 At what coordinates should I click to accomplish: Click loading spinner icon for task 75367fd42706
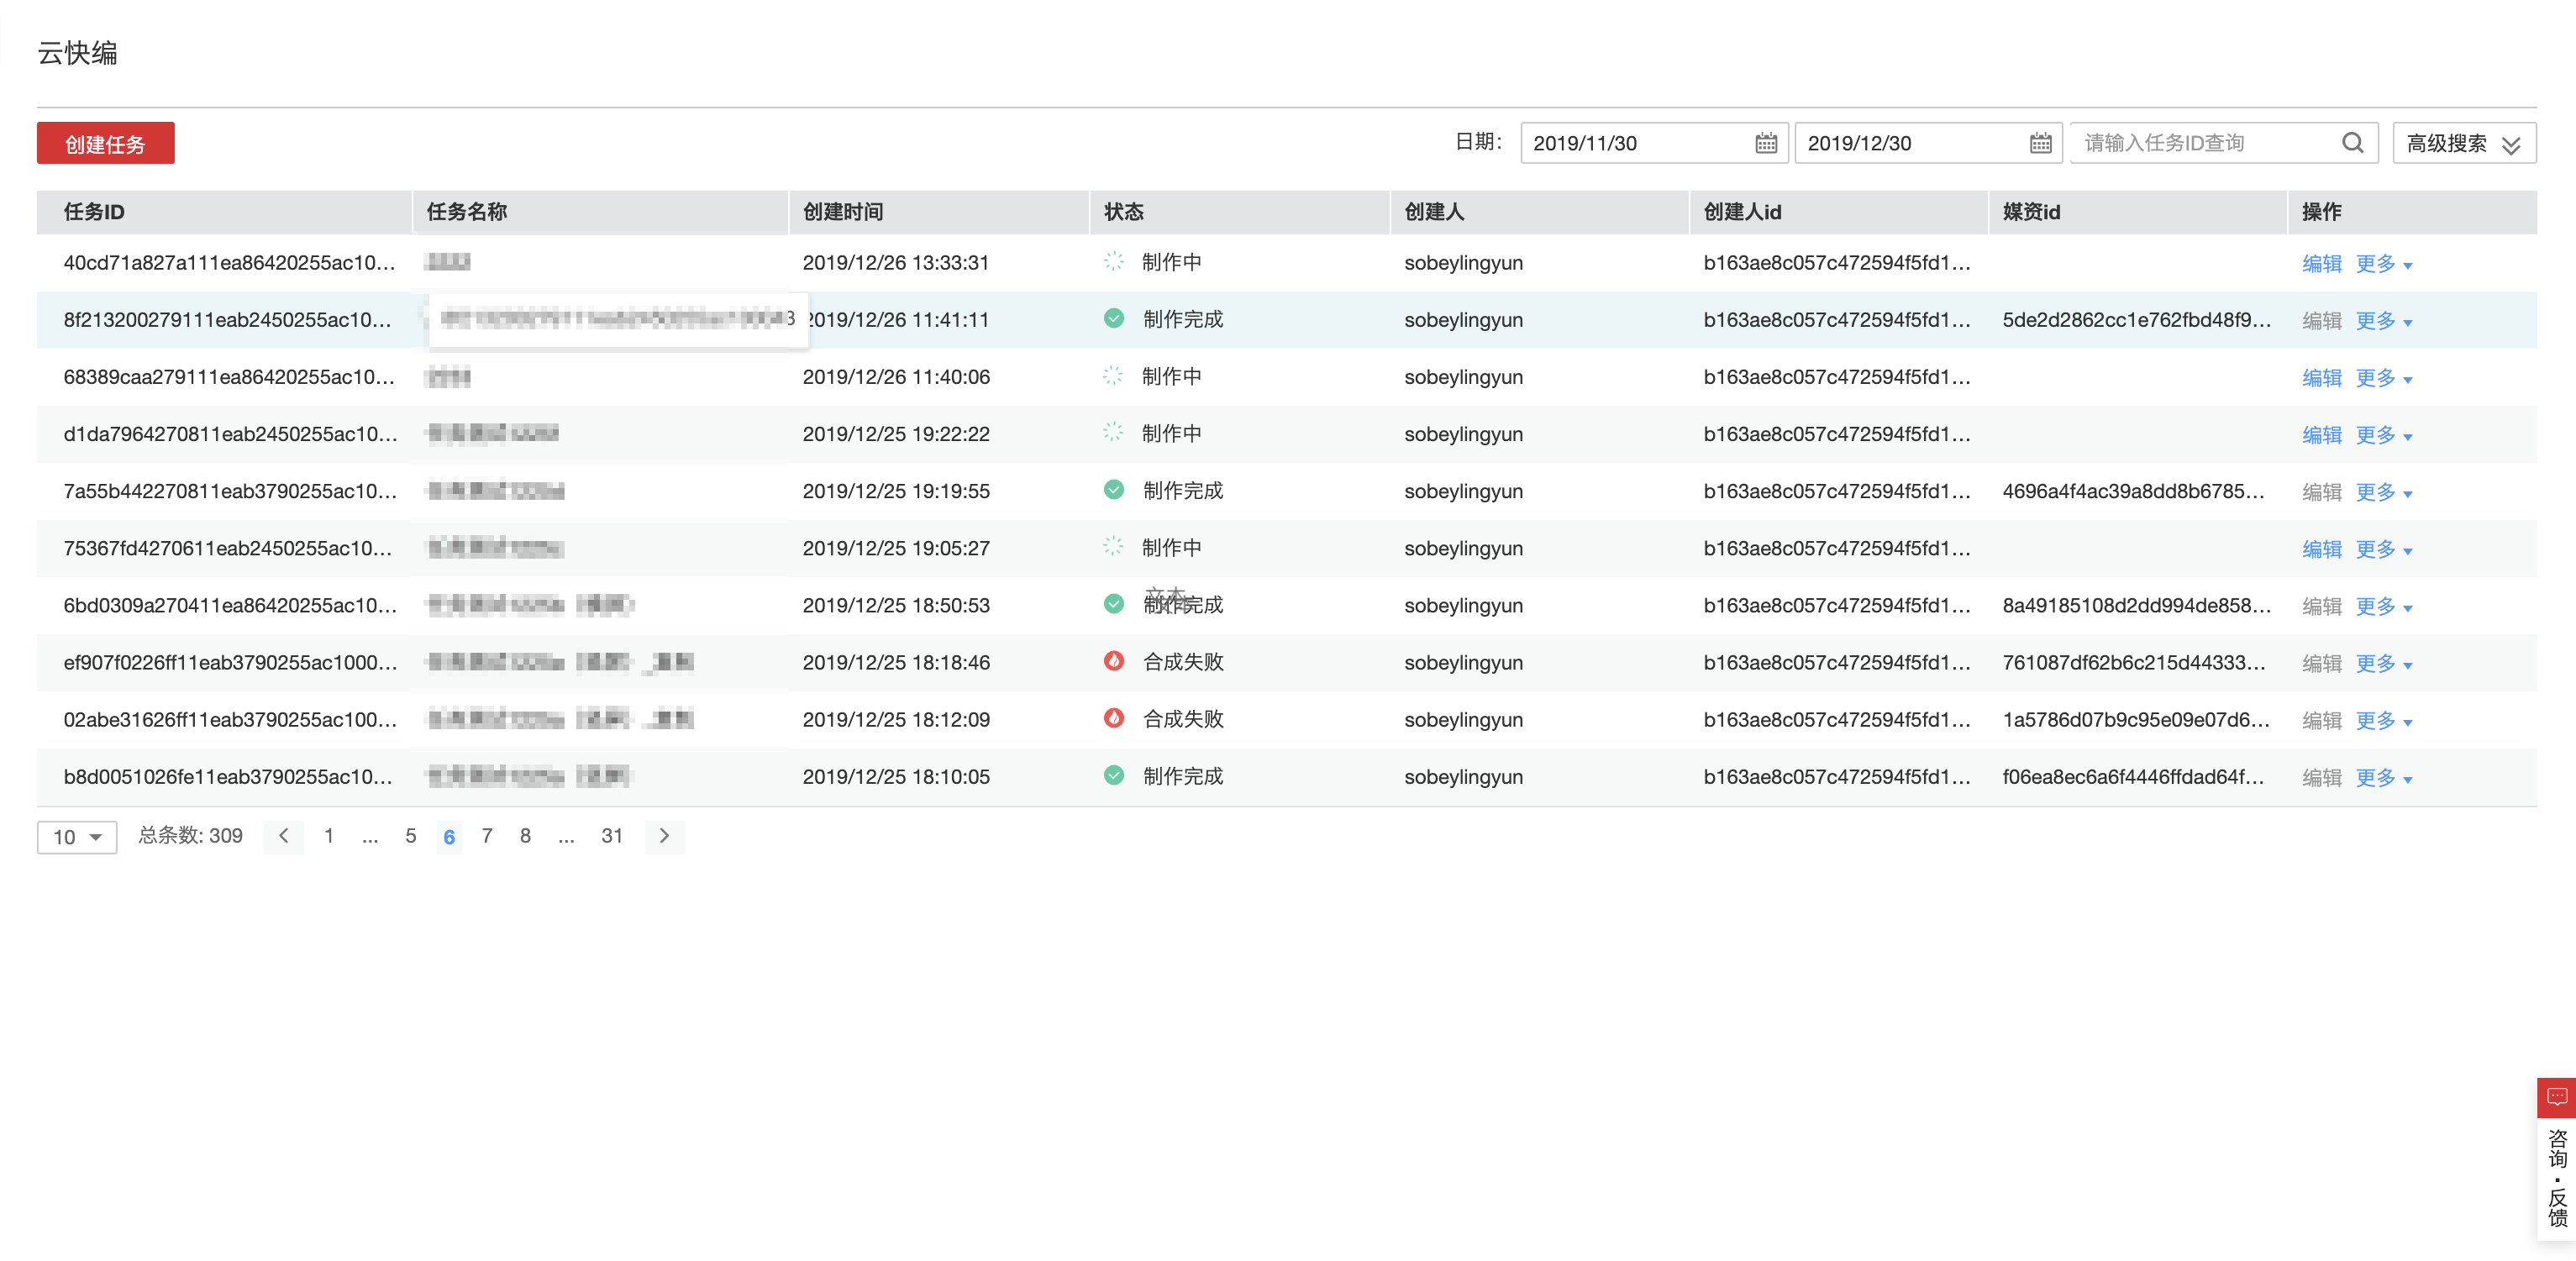point(1113,547)
